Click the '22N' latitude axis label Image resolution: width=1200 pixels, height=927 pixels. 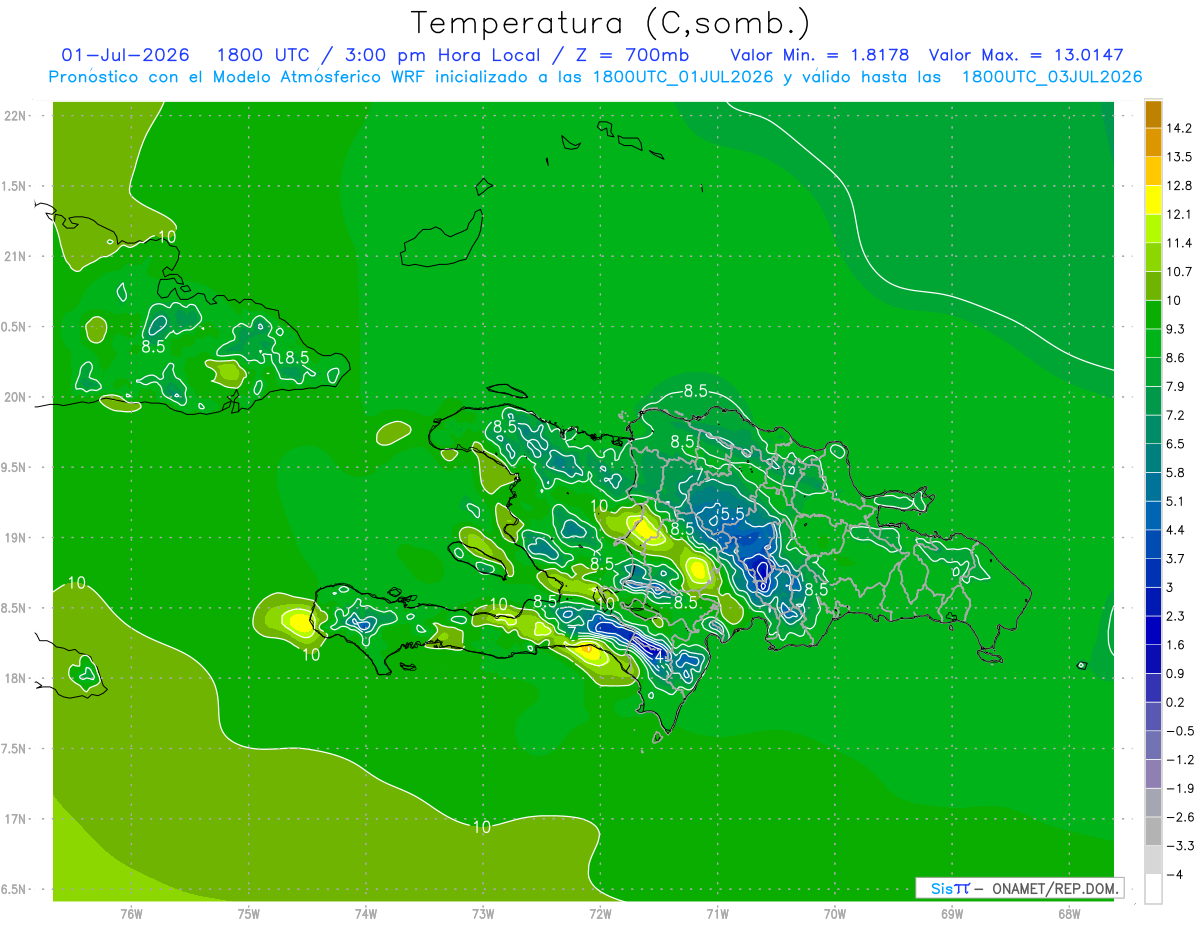pyautogui.click(x=15, y=116)
